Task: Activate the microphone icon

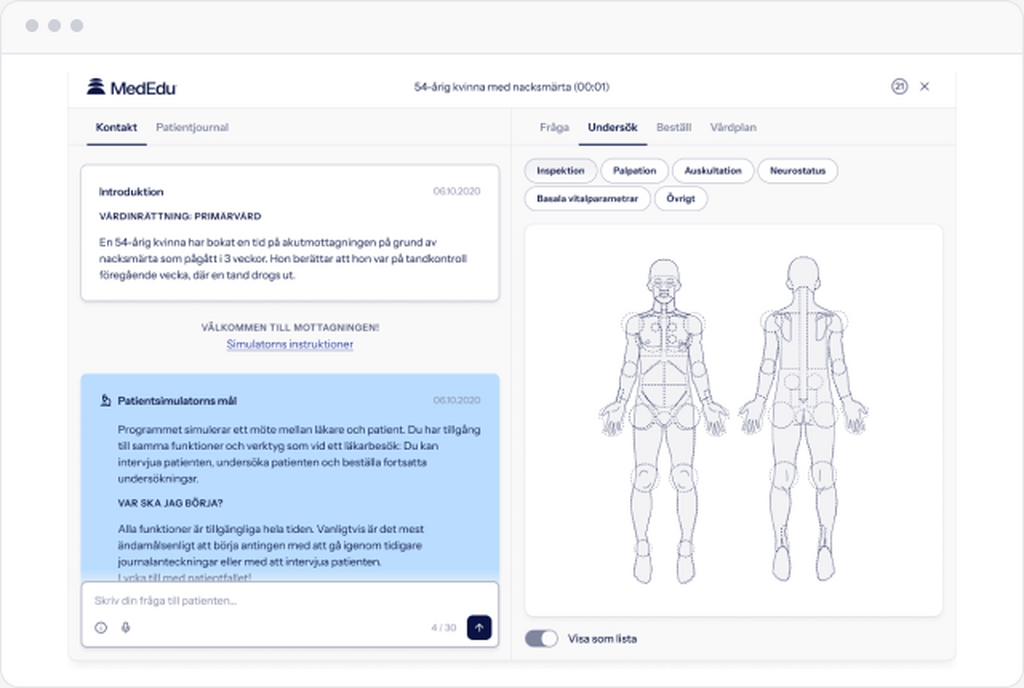Action: 126,627
